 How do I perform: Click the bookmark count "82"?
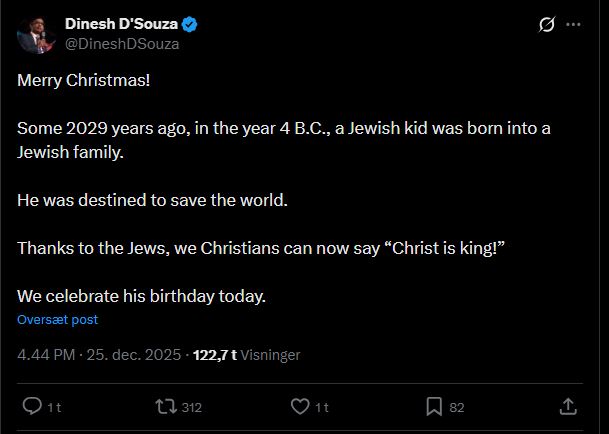(457, 407)
